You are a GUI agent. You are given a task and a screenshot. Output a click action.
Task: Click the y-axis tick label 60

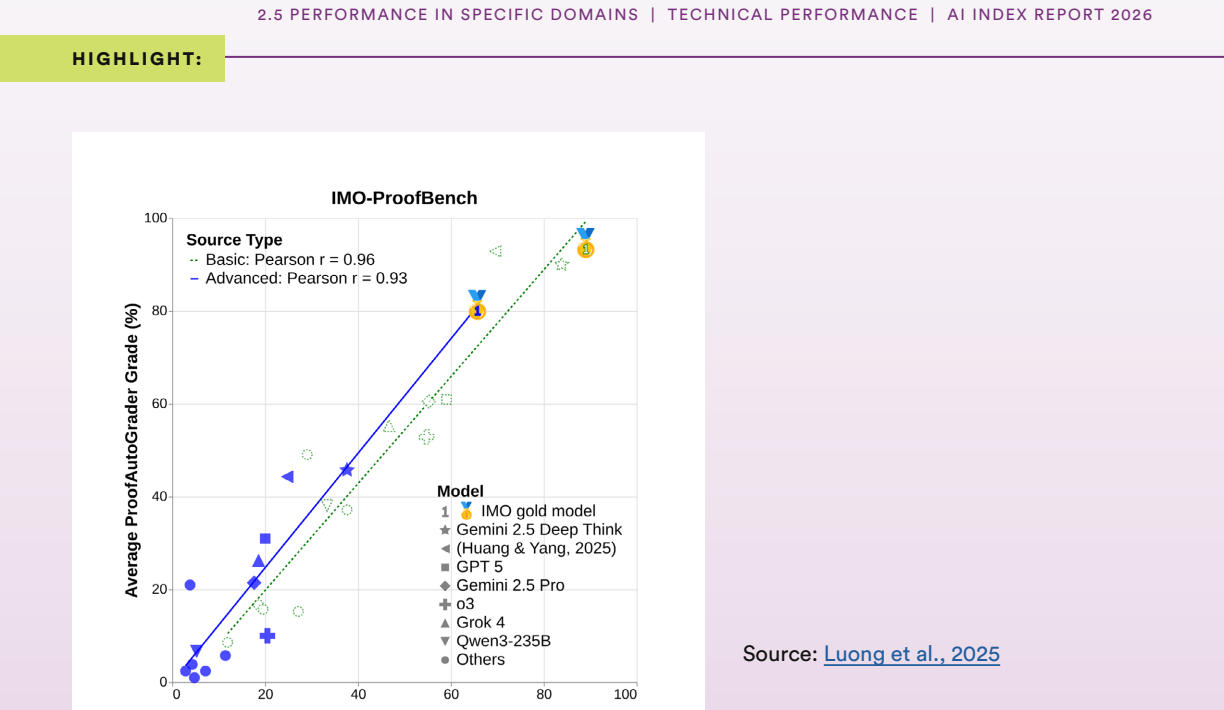tap(159, 404)
